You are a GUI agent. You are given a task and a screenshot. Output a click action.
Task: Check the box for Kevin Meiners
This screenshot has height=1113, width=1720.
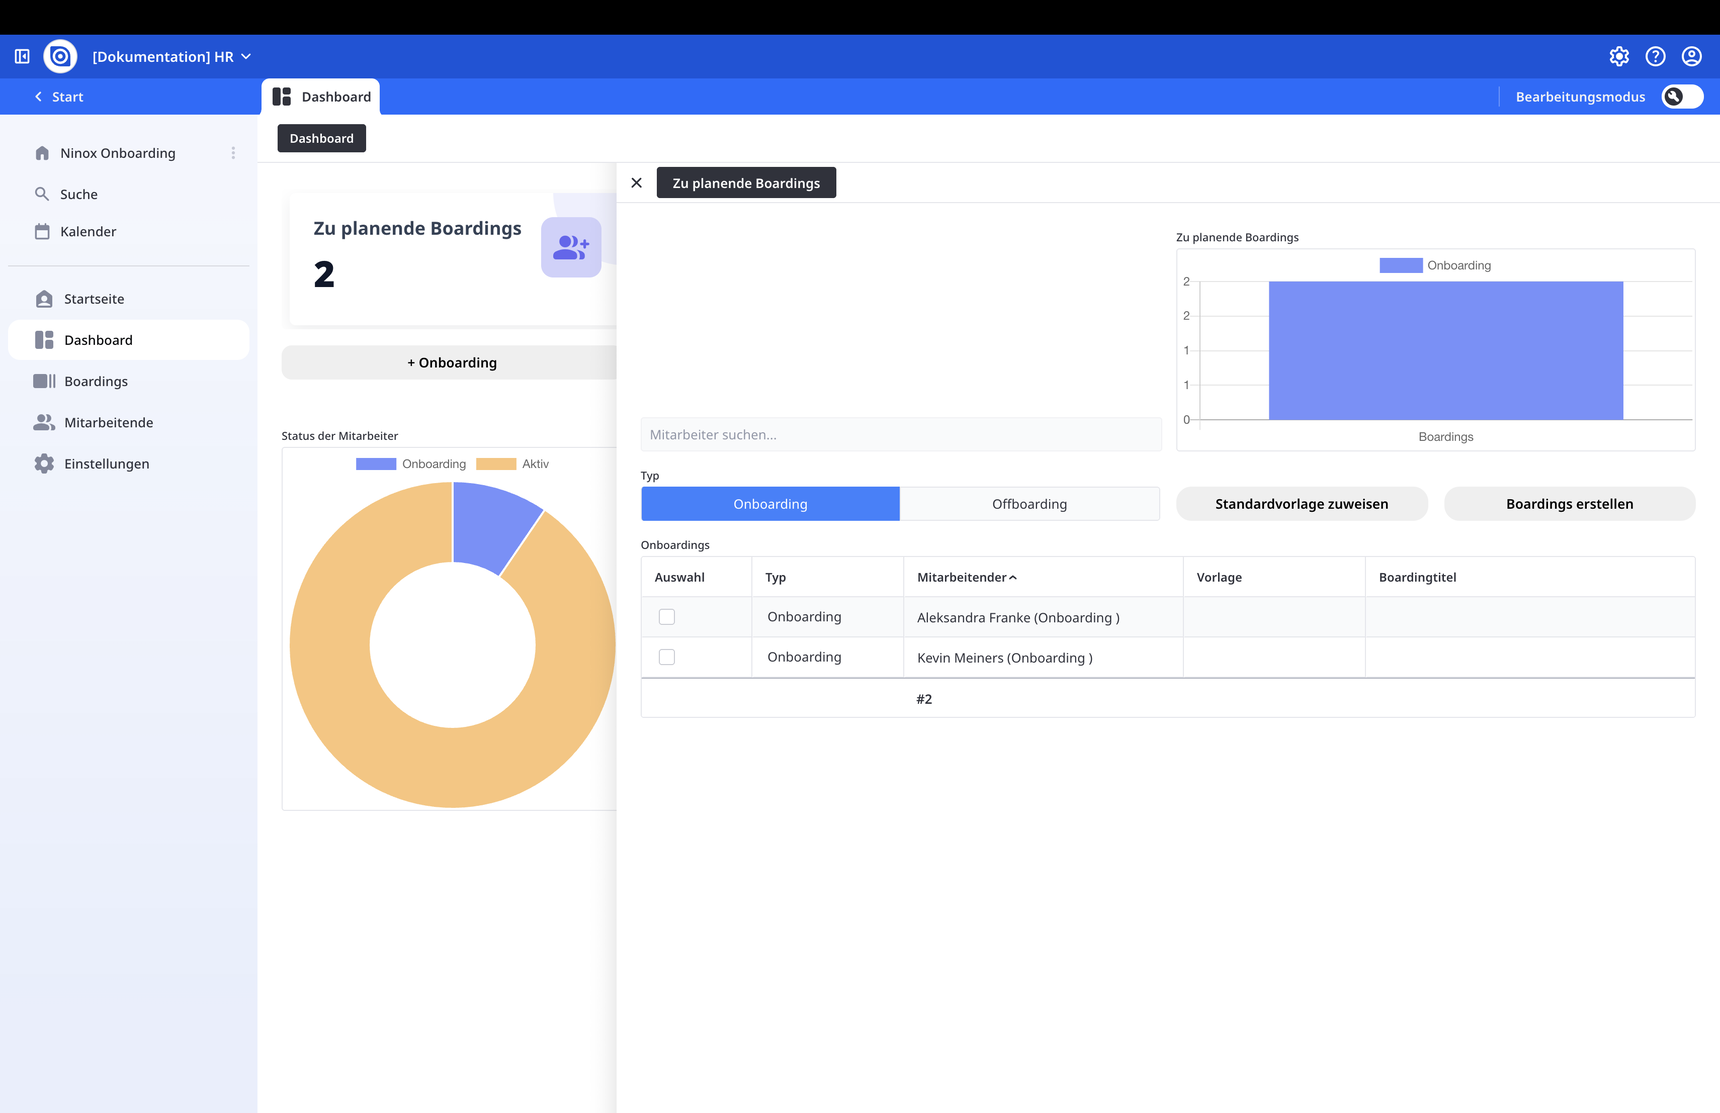(667, 657)
